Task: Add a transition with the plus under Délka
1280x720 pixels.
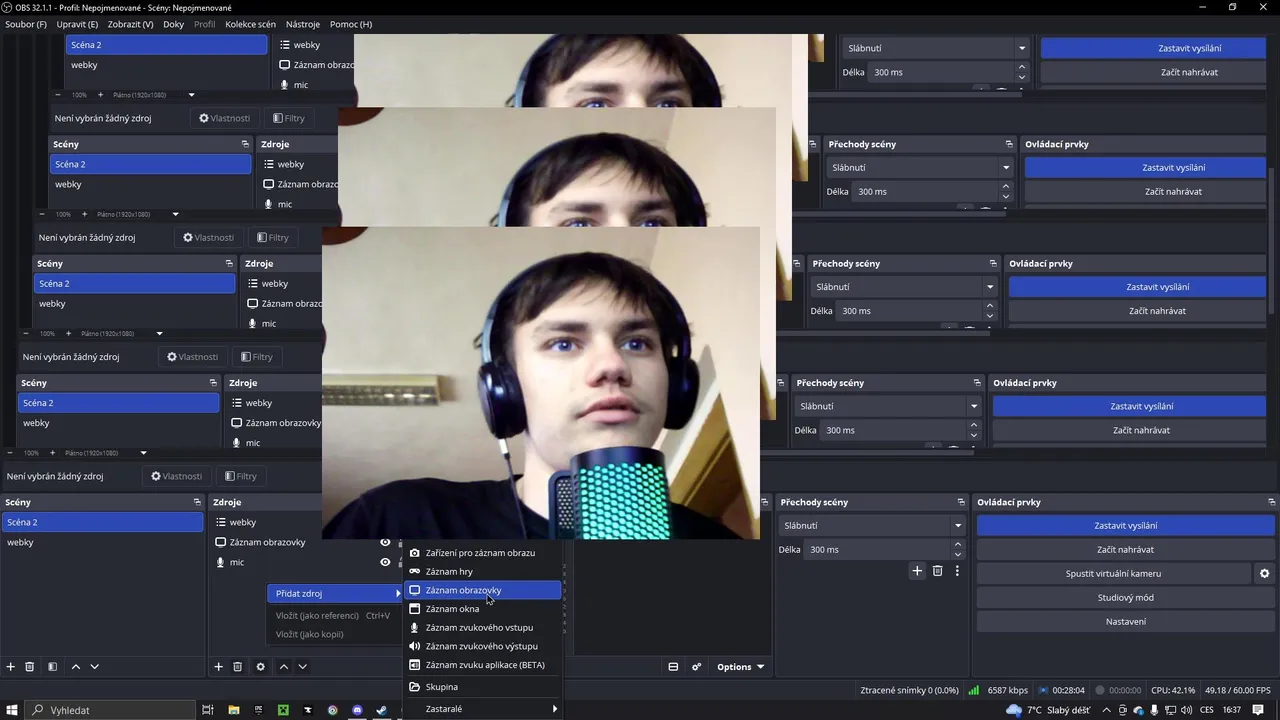Action: coord(917,571)
